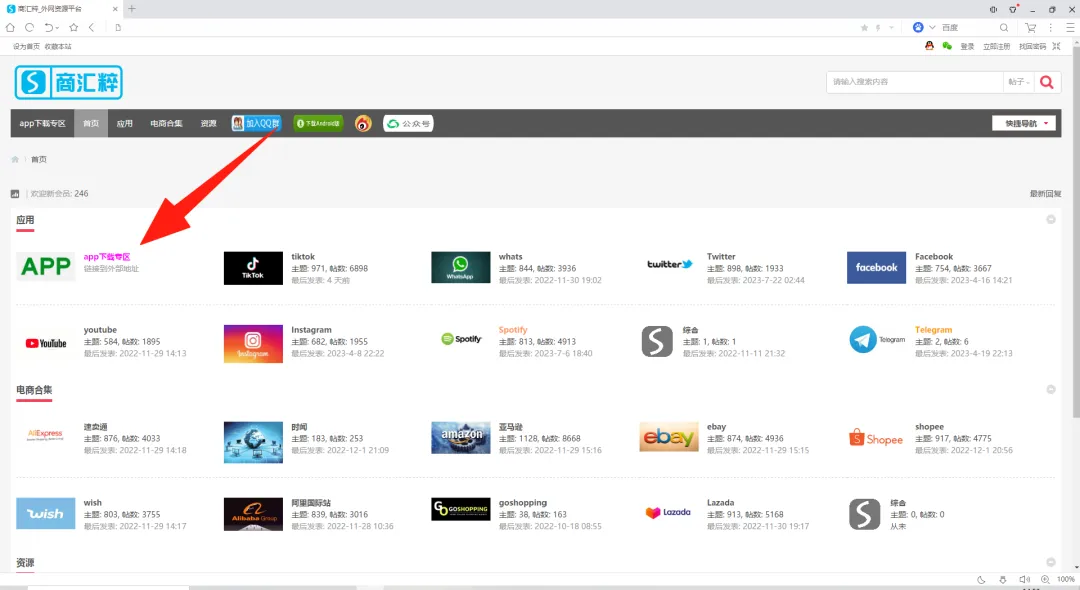Toggle page sound speaker icon

click(1024, 580)
